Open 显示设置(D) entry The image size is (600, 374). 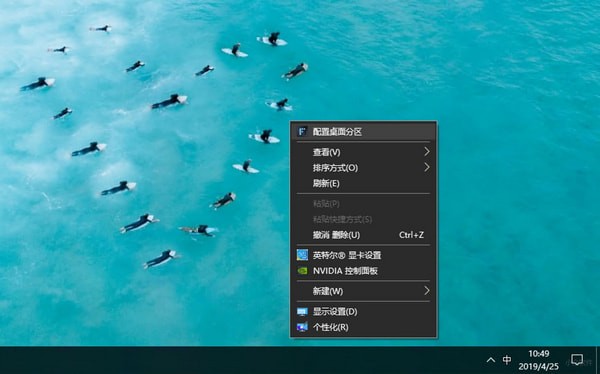[x=363, y=312]
